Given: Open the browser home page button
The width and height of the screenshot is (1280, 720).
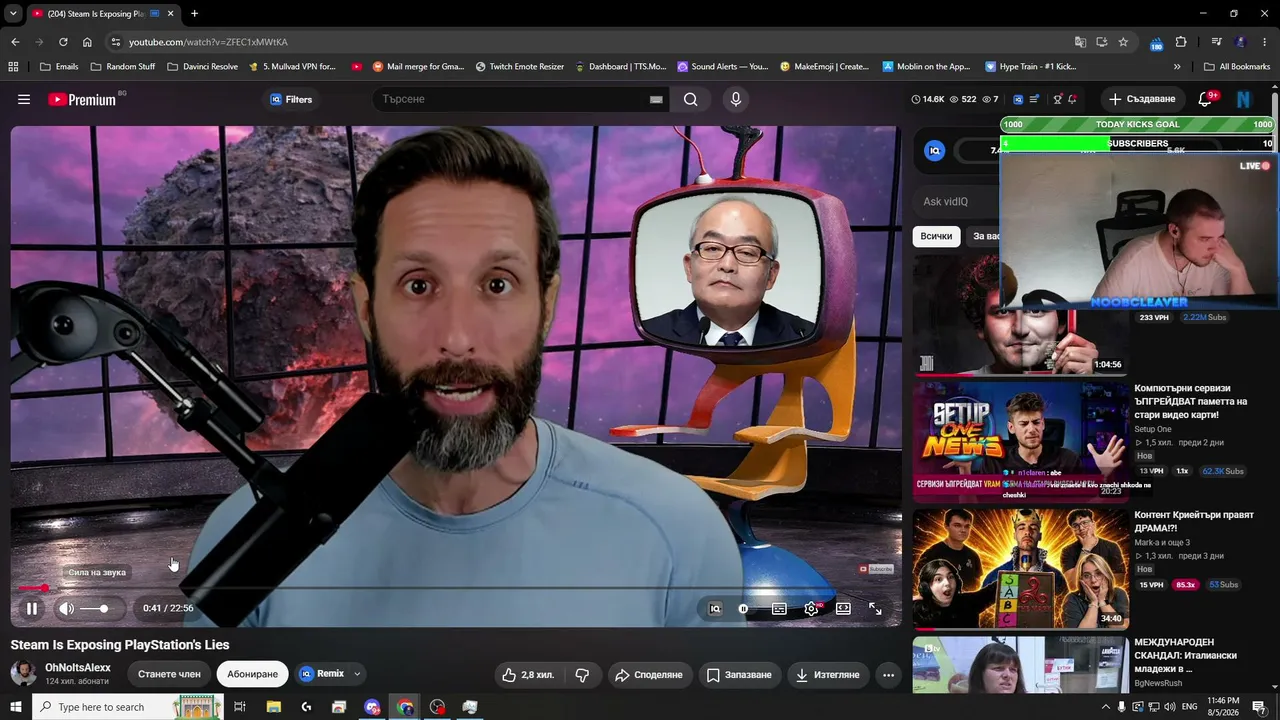Looking at the screenshot, I should pos(87,42).
